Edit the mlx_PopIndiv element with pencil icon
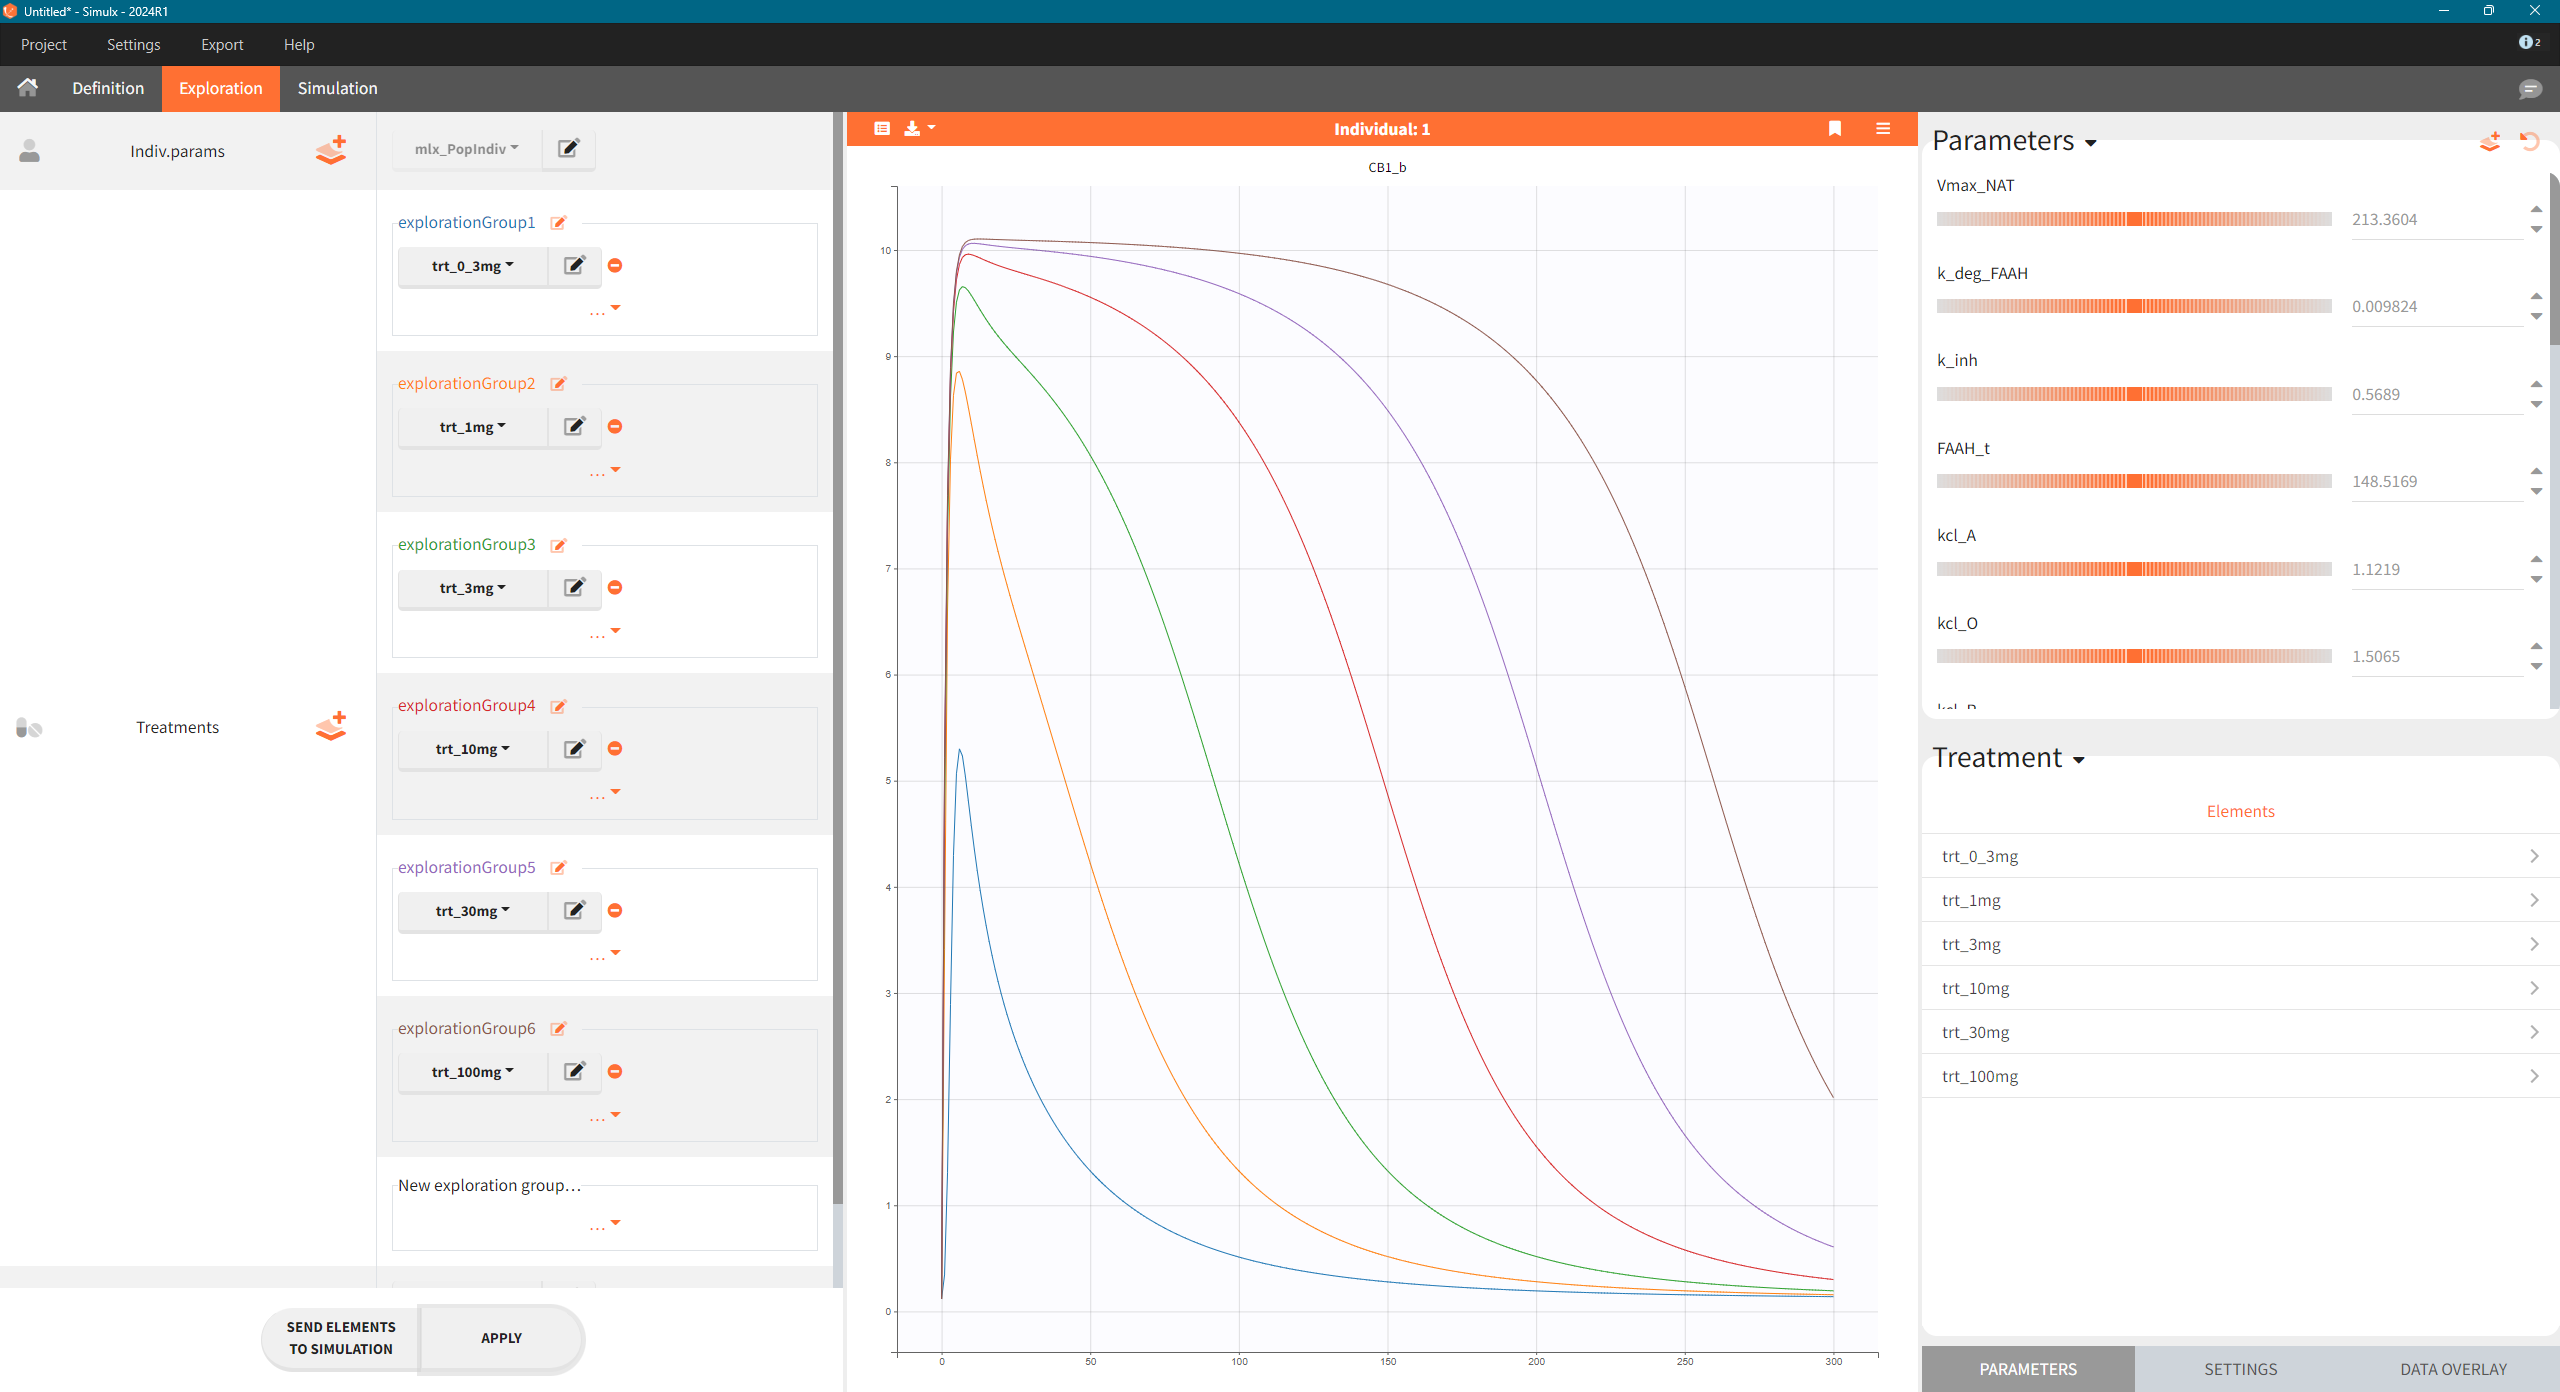Image resolution: width=2560 pixels, height=1392 pixels. 568,148
